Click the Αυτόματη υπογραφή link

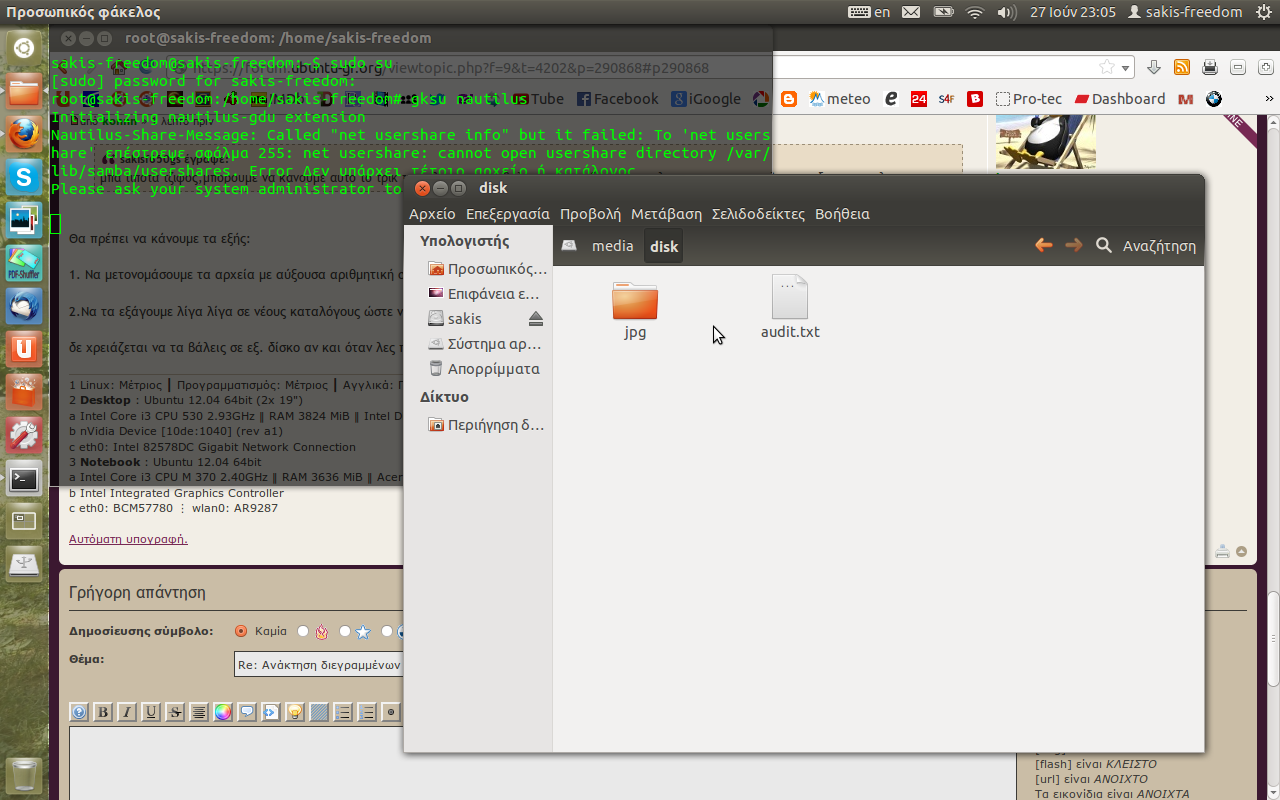point(128,539)
